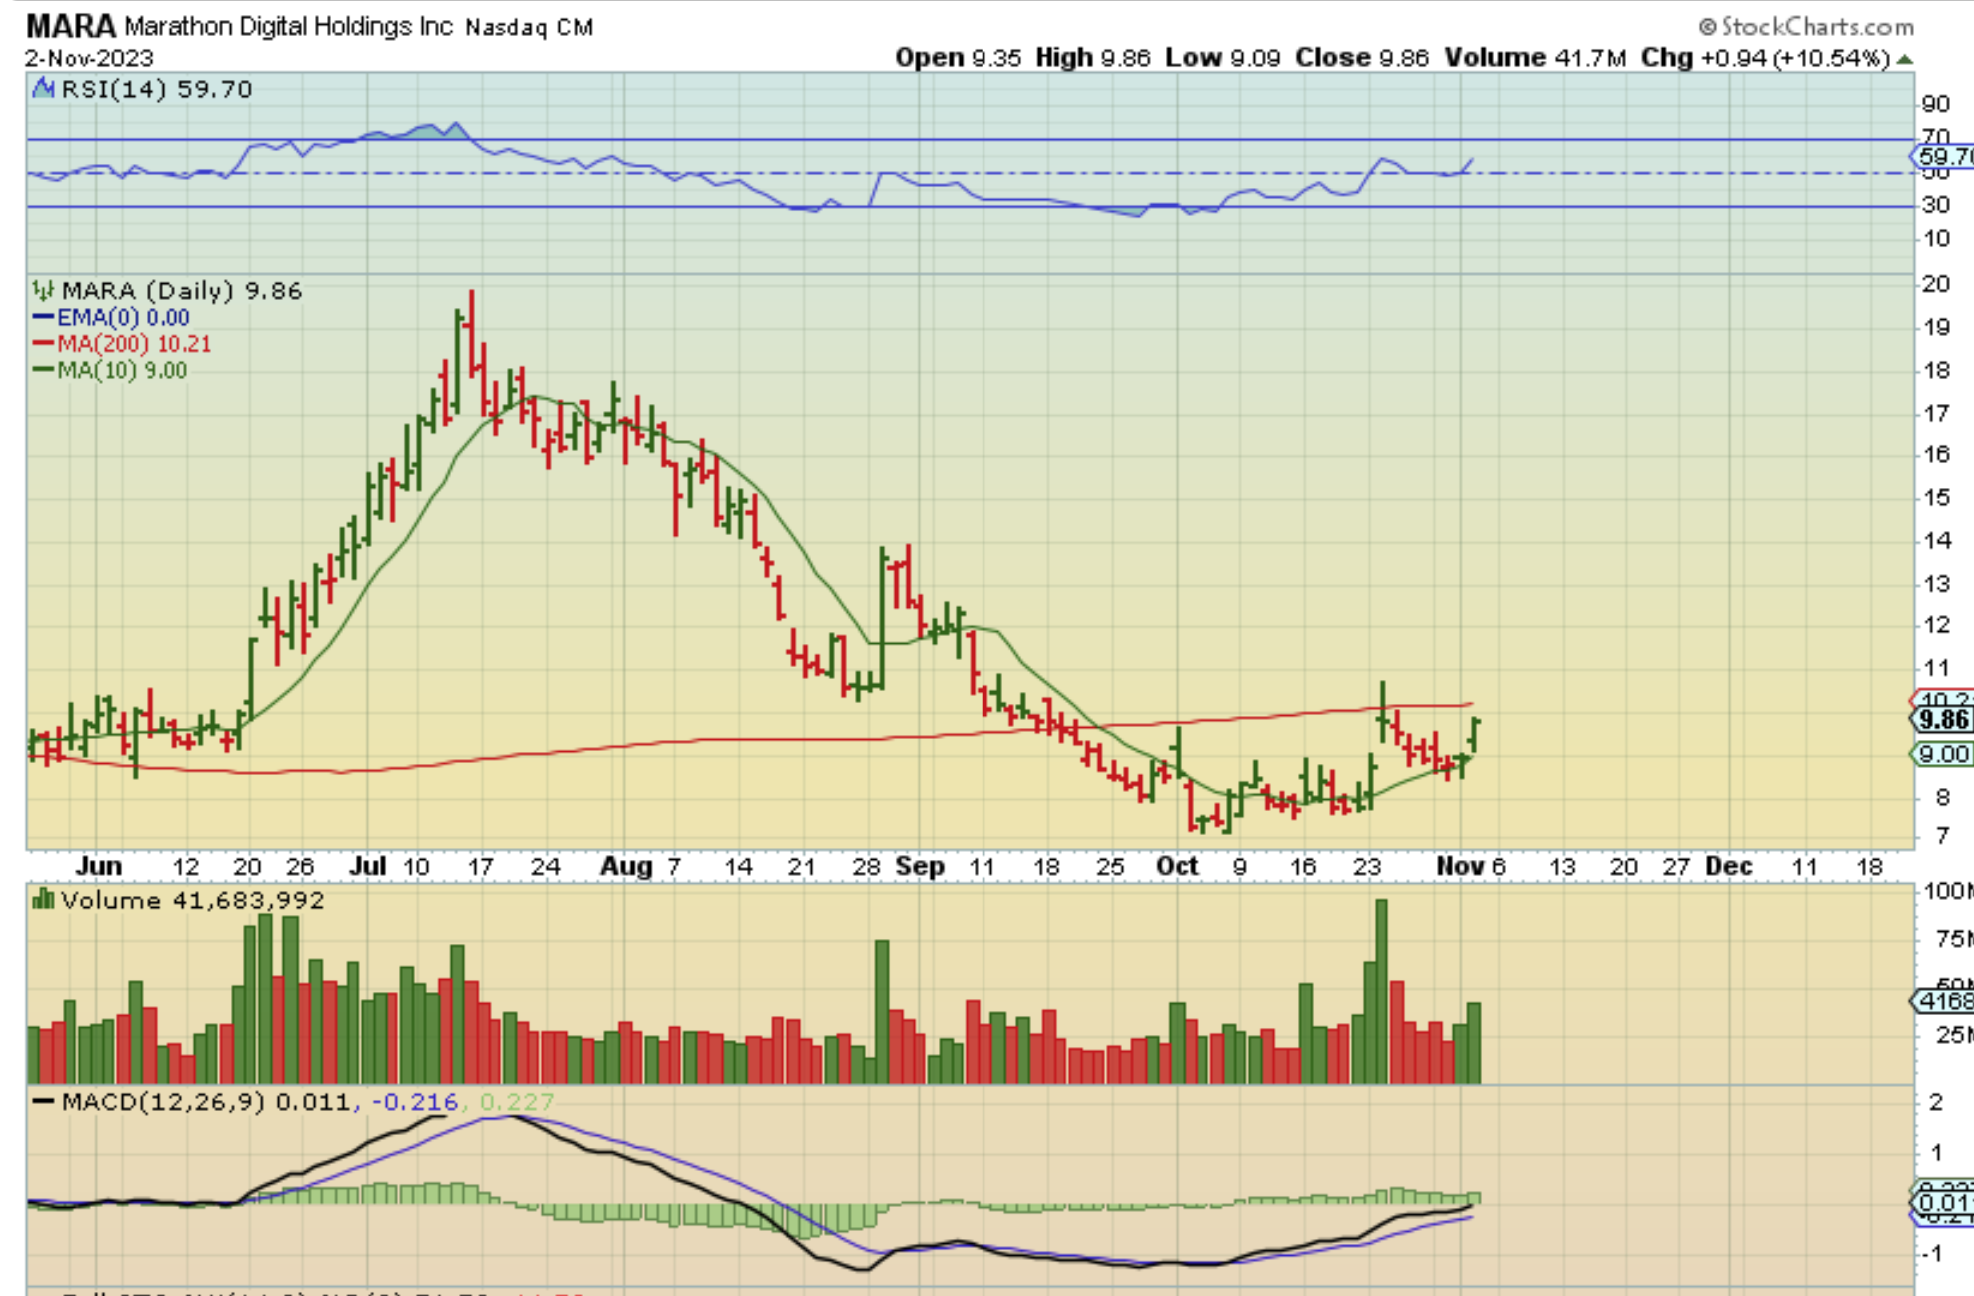
Task: Click the MACD black line legend icon
Action: click(x=43, y=1101)
